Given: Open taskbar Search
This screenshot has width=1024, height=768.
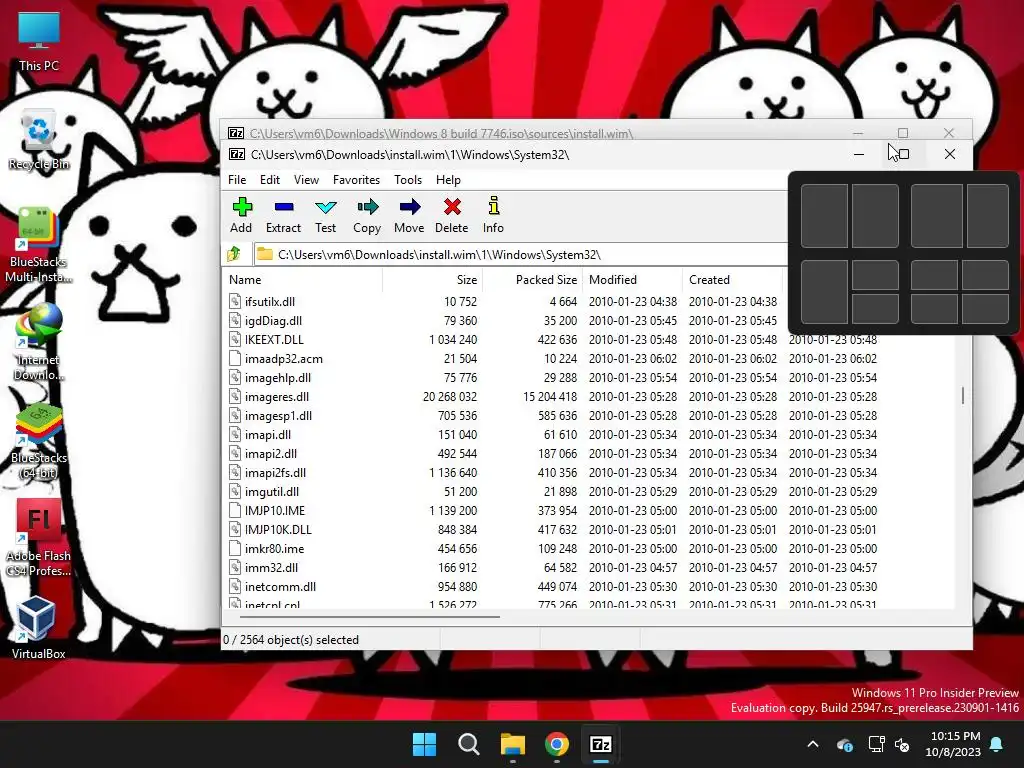Looking at the screenshot, I should point(468,744).
